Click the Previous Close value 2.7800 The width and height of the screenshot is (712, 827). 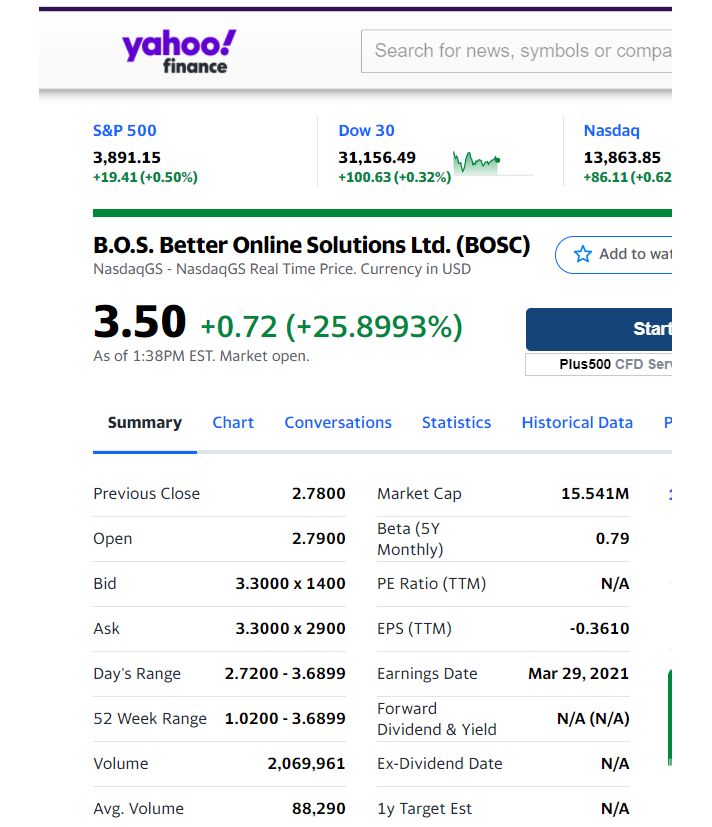click(x=319, y=494)
